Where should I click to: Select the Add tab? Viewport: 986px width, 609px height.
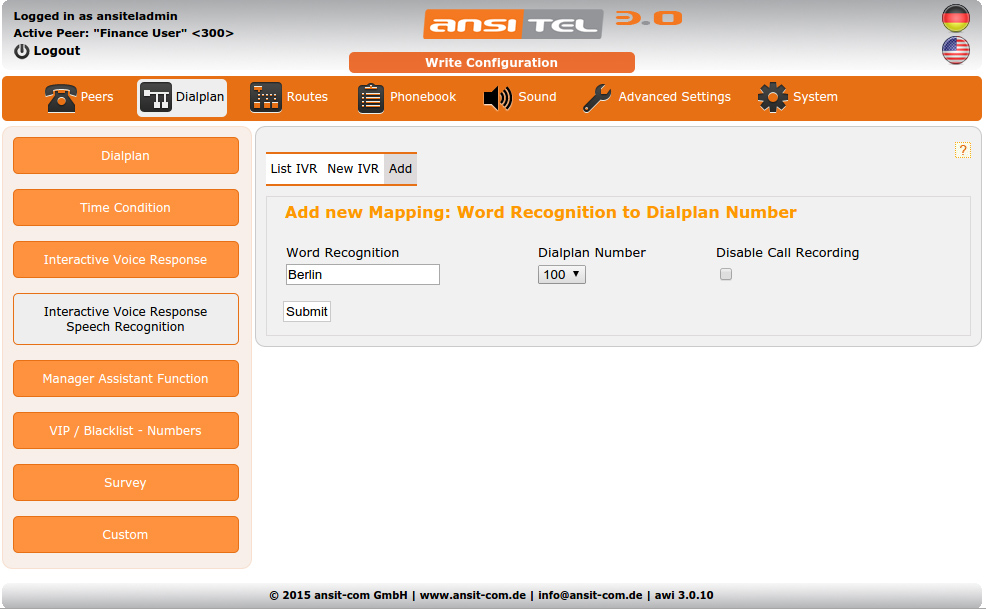click(x=399, y=169)
